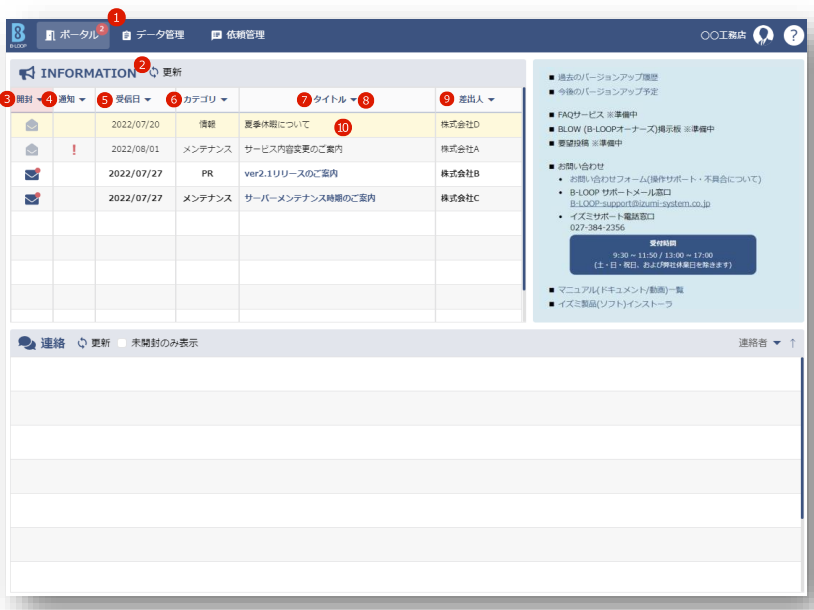Click the B-LOOP logo icon
This screenshot has width=814, height=610.
18,34
